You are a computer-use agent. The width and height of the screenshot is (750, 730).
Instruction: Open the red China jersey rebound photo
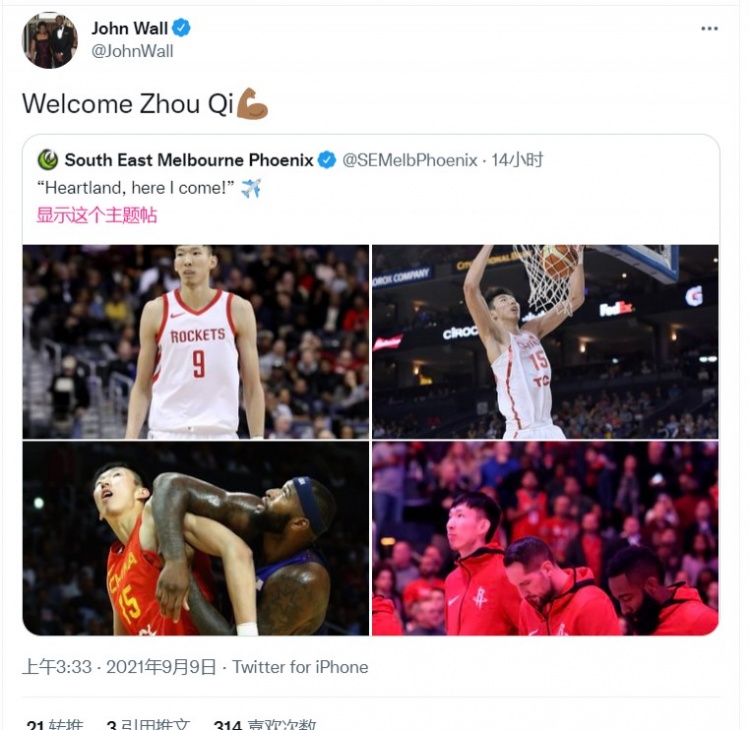coord(196,539)
